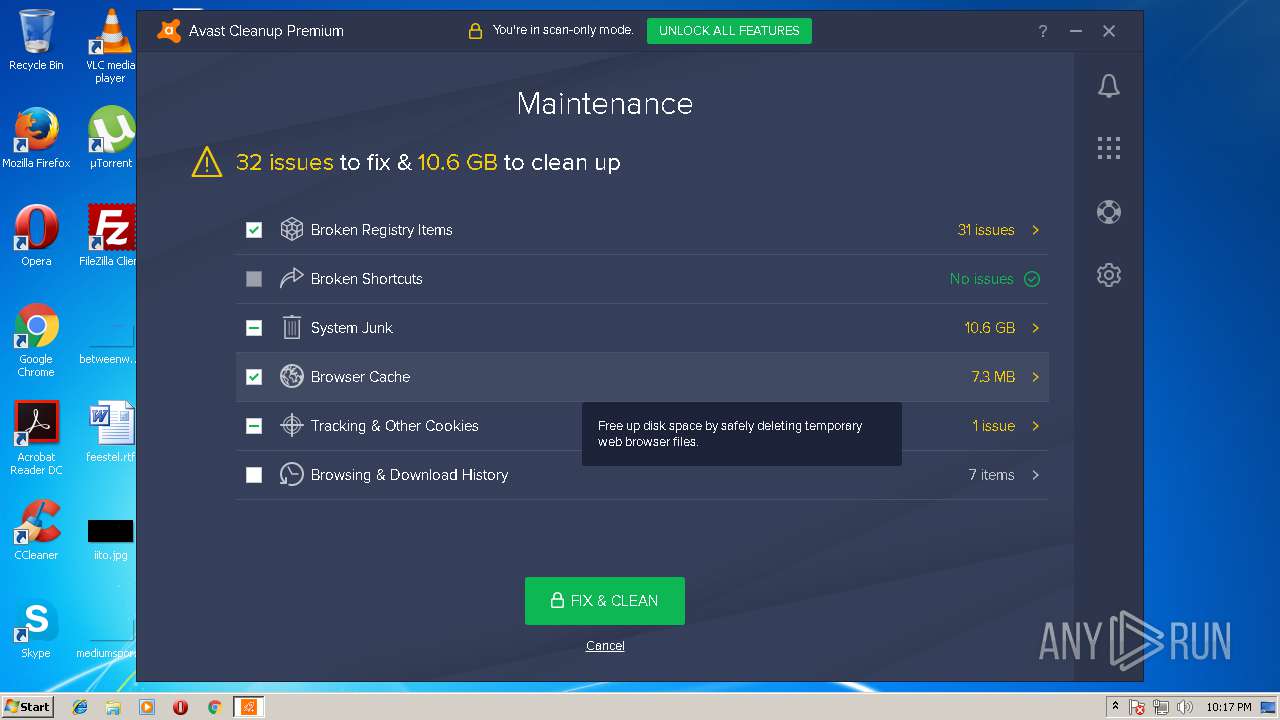Open VLC media player desktop shortcut

tap(110, 46)
